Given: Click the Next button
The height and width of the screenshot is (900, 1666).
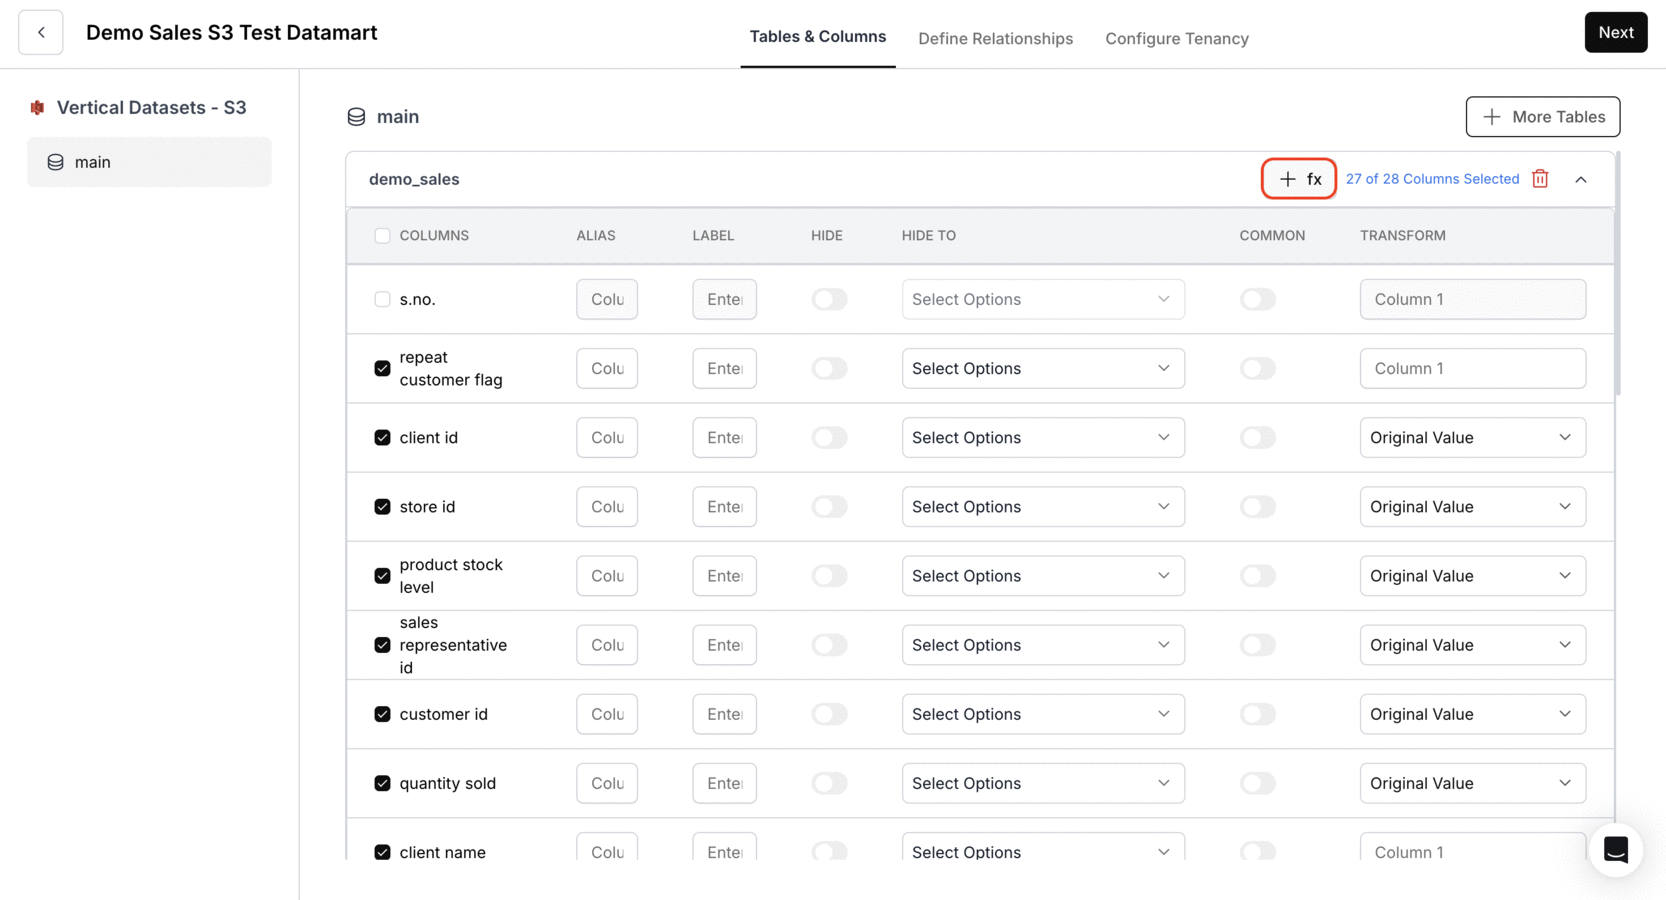Looking at the screenshot, I should pyautogui.click(x=1615, y=32).
